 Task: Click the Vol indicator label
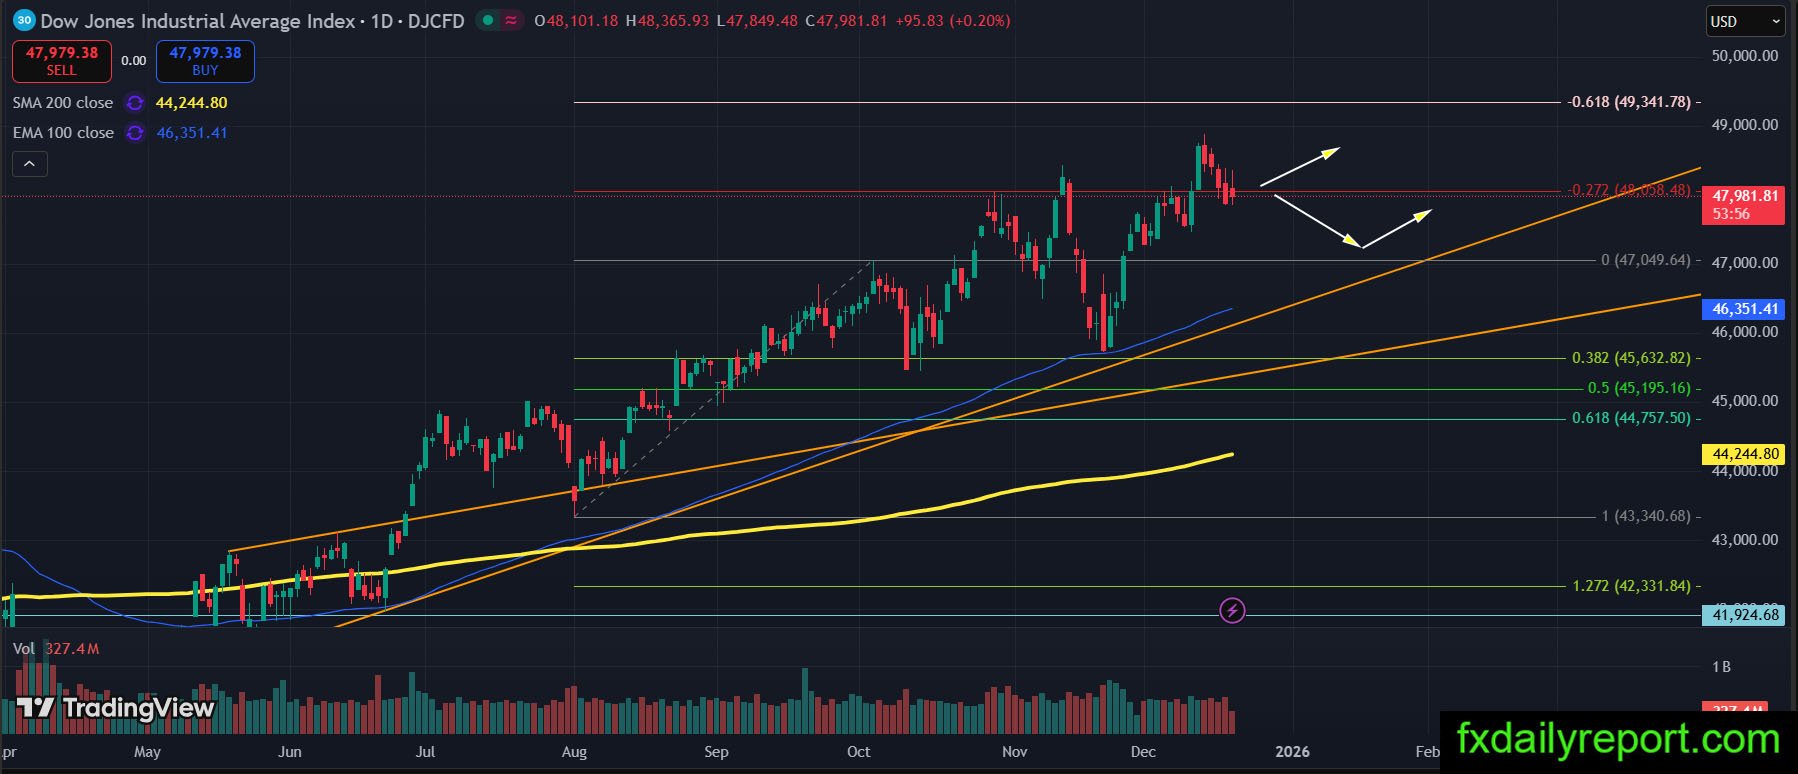coord(24,649)
